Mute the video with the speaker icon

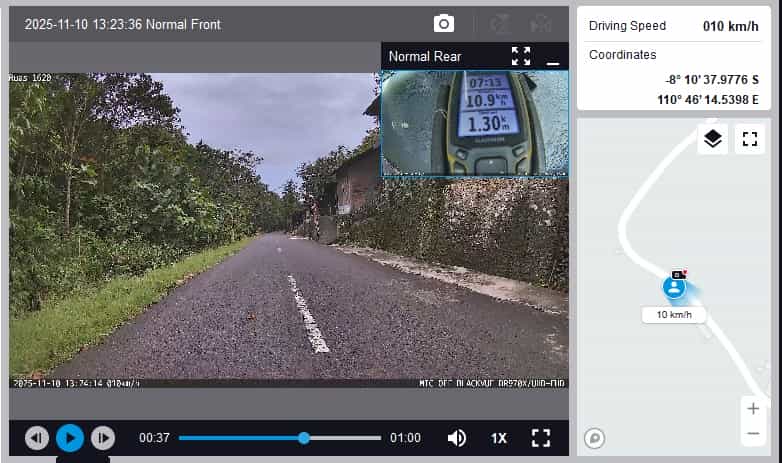click(x=457, y=438)
